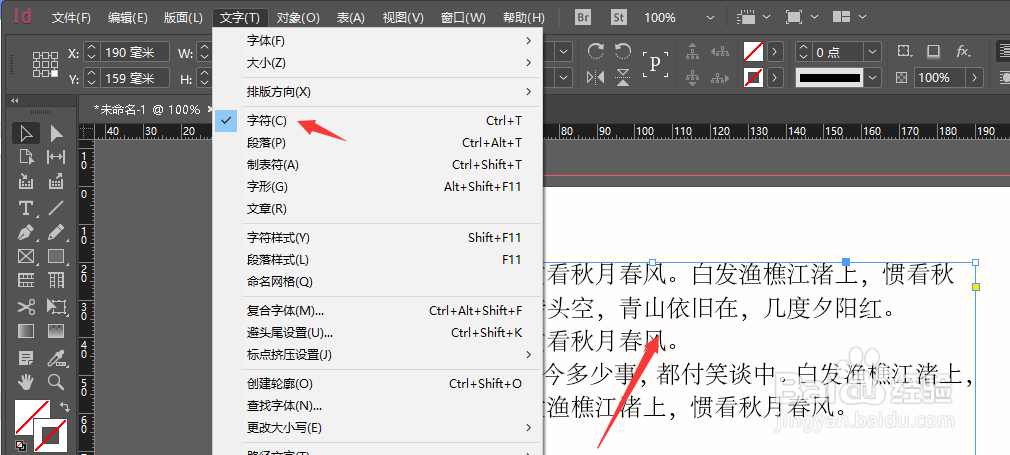Open the opacity 100% slider arrow
Screen dimensions: 1010x455
click(x=975, y=78)
